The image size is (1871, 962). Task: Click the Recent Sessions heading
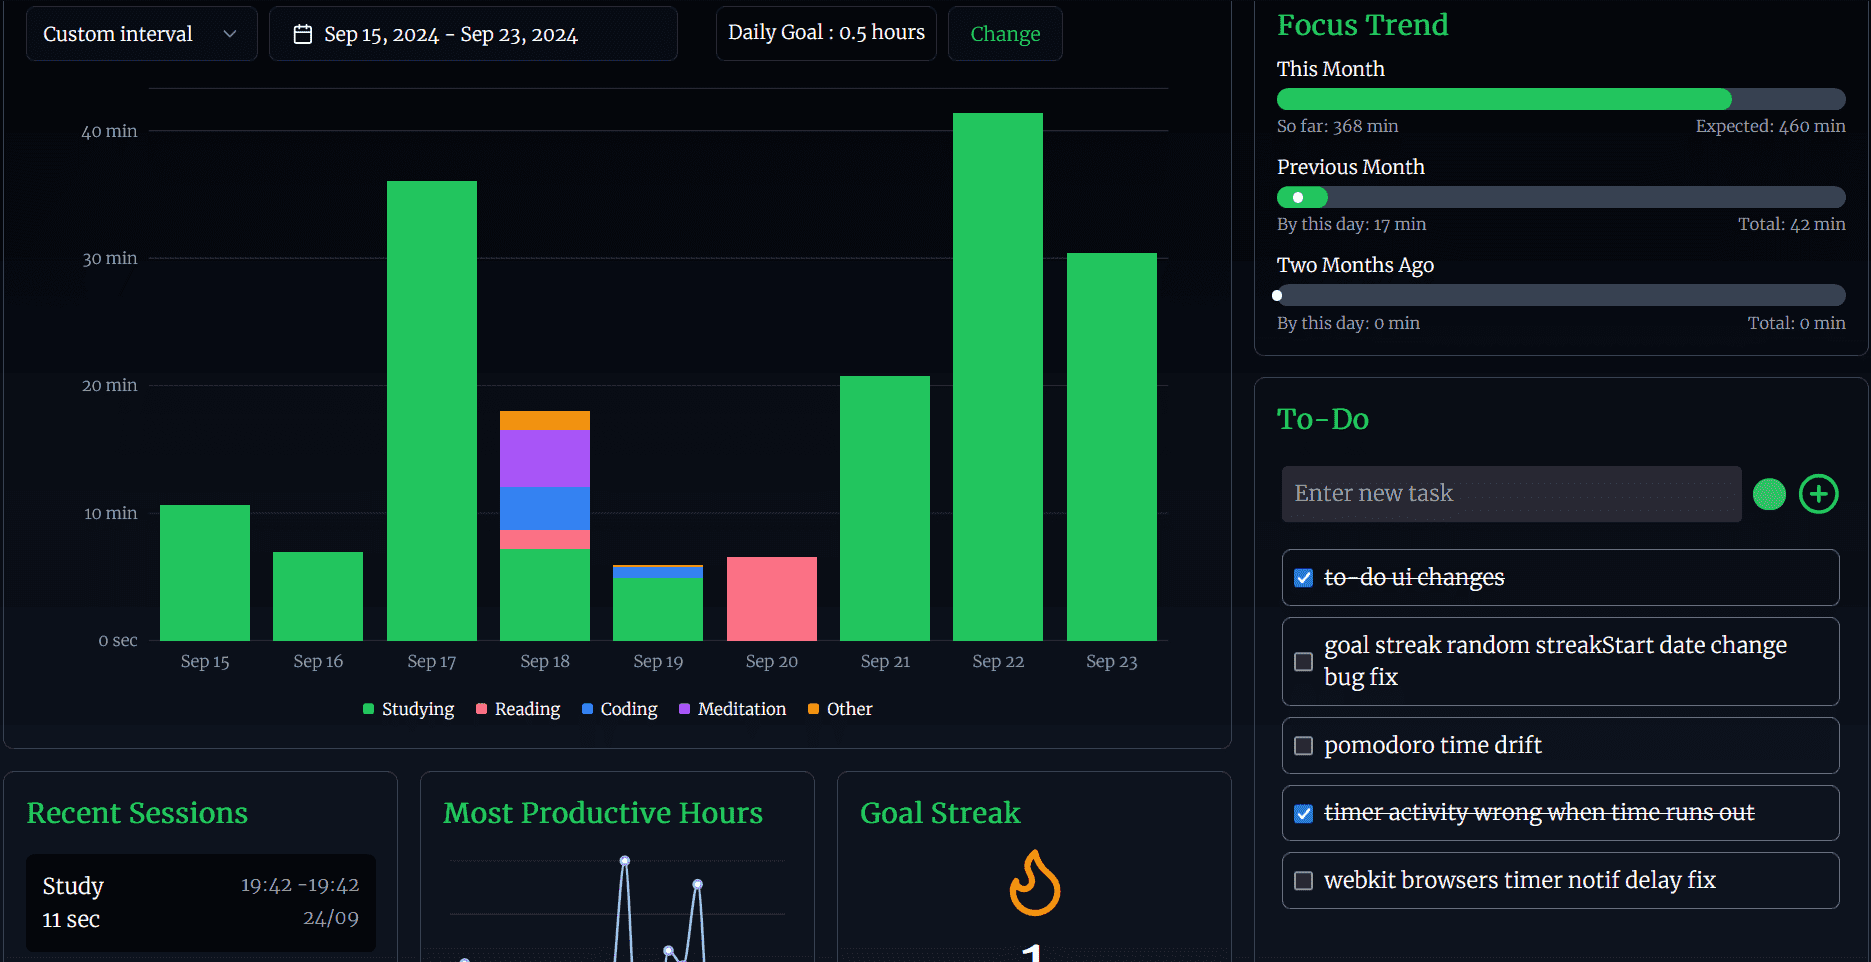coord(137,813)
